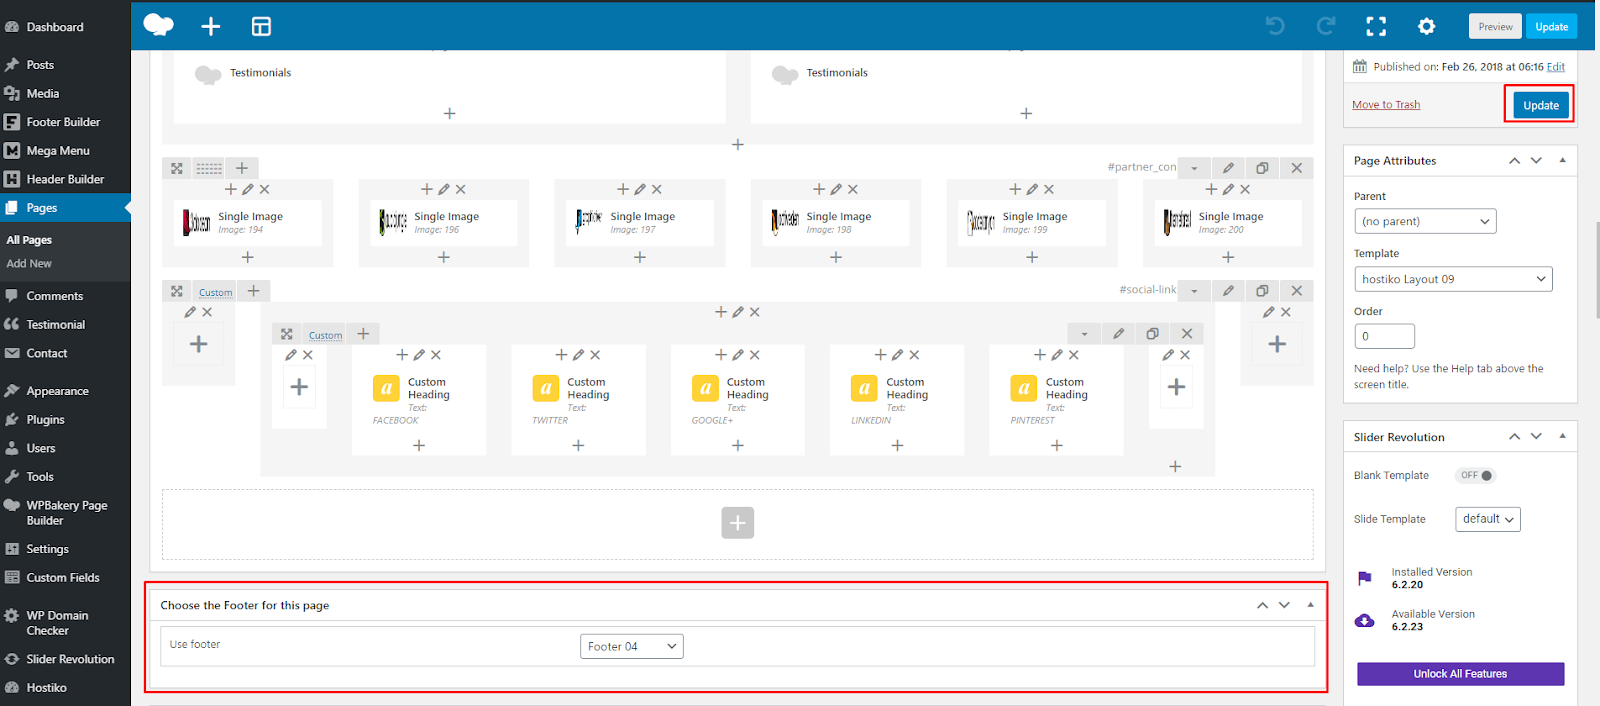The width and height of the screenshot is (1600, 706).
Task: Open the Slide Template default dropdown
Action: (1487, 519)
